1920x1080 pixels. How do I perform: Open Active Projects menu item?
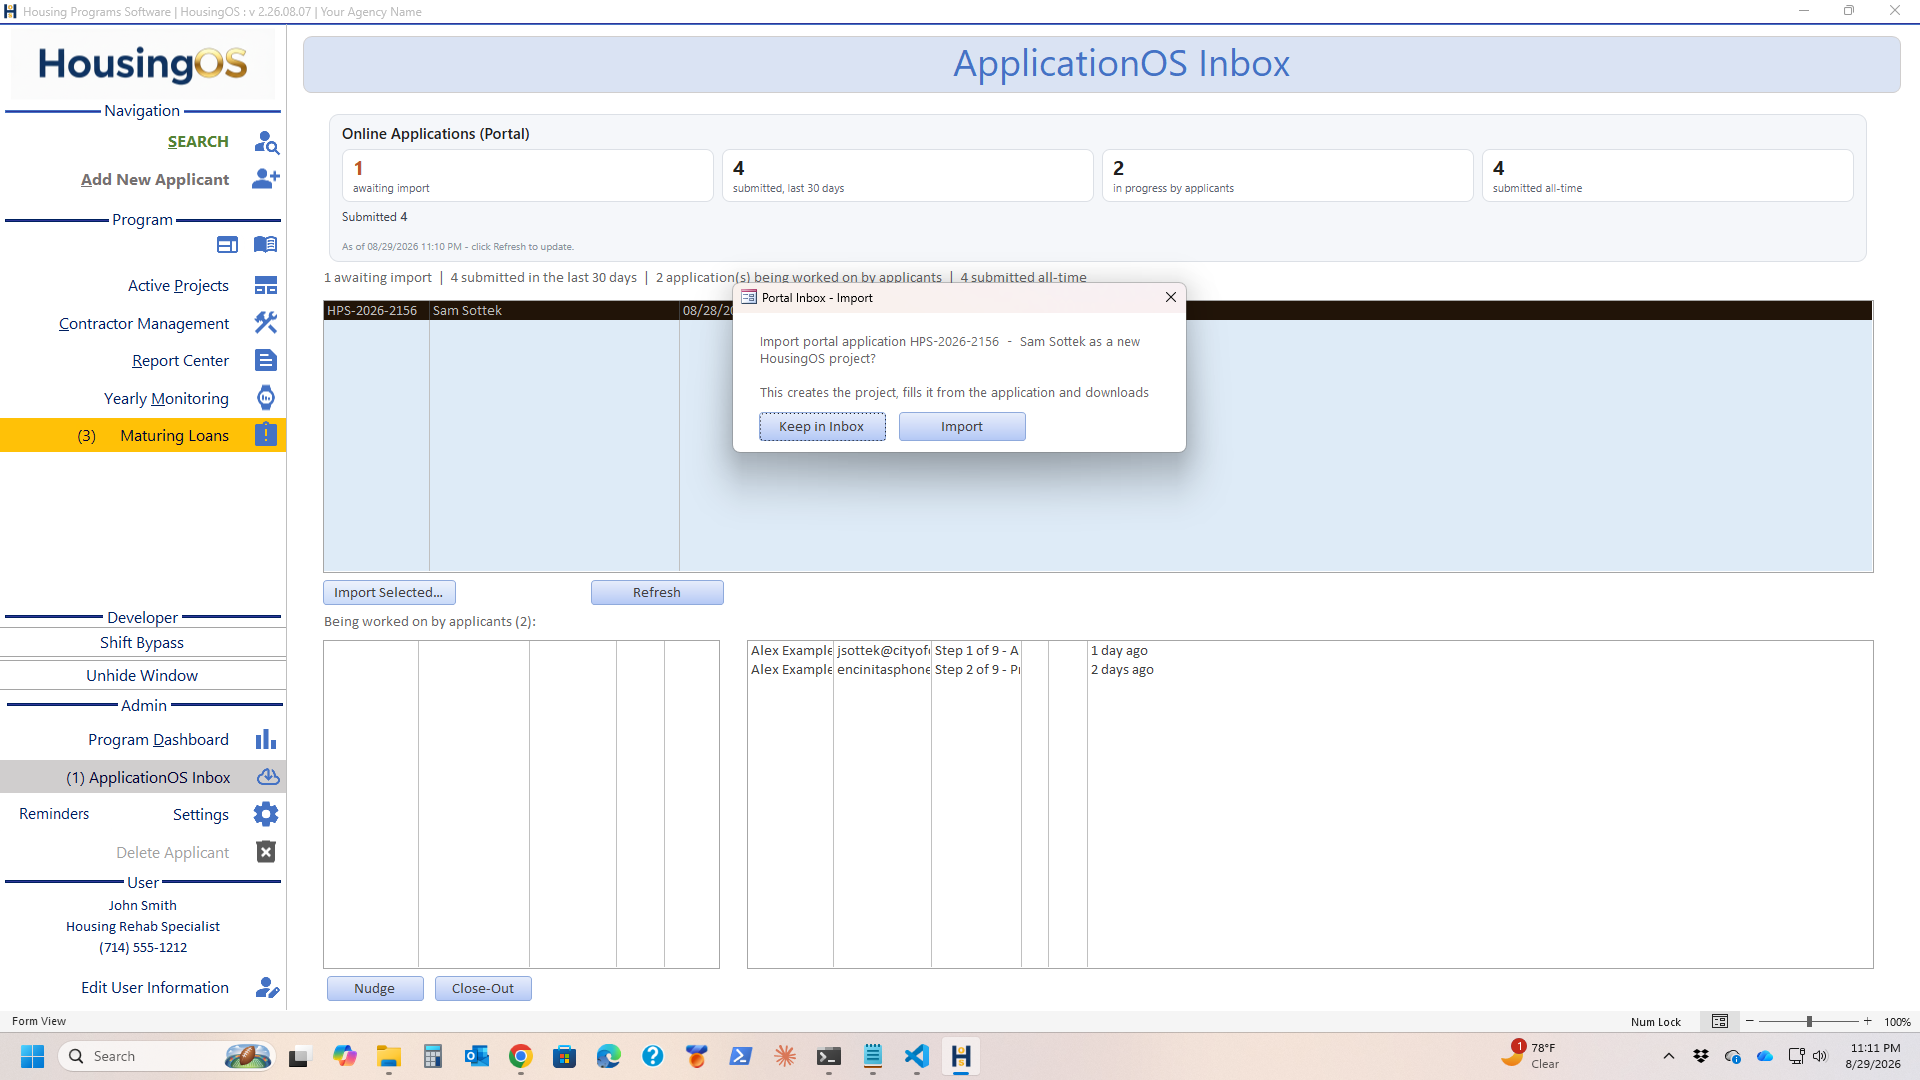[178, 286]
